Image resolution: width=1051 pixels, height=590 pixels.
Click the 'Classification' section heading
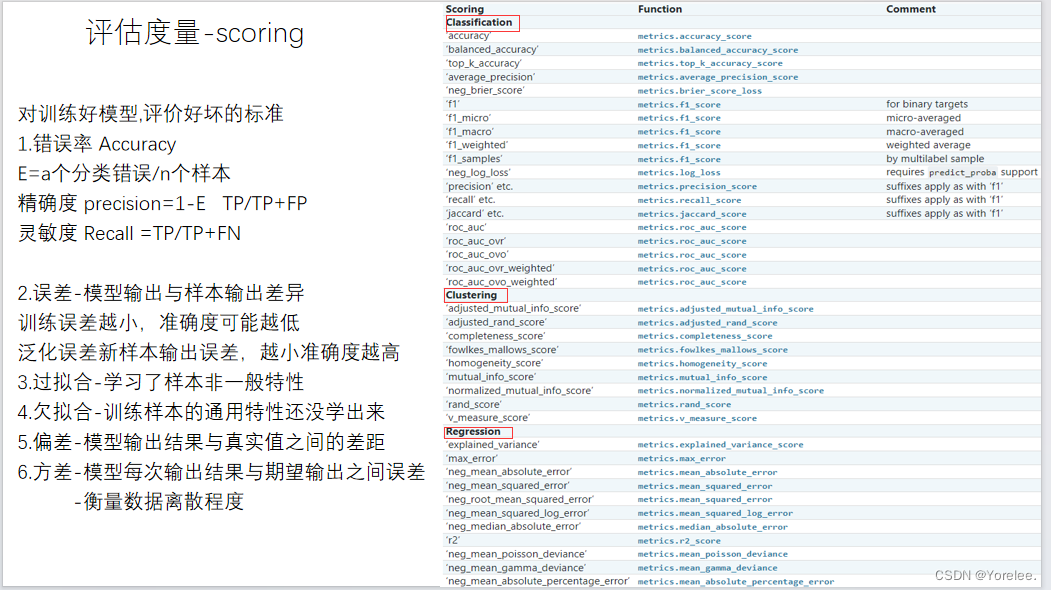click(479, 22)
